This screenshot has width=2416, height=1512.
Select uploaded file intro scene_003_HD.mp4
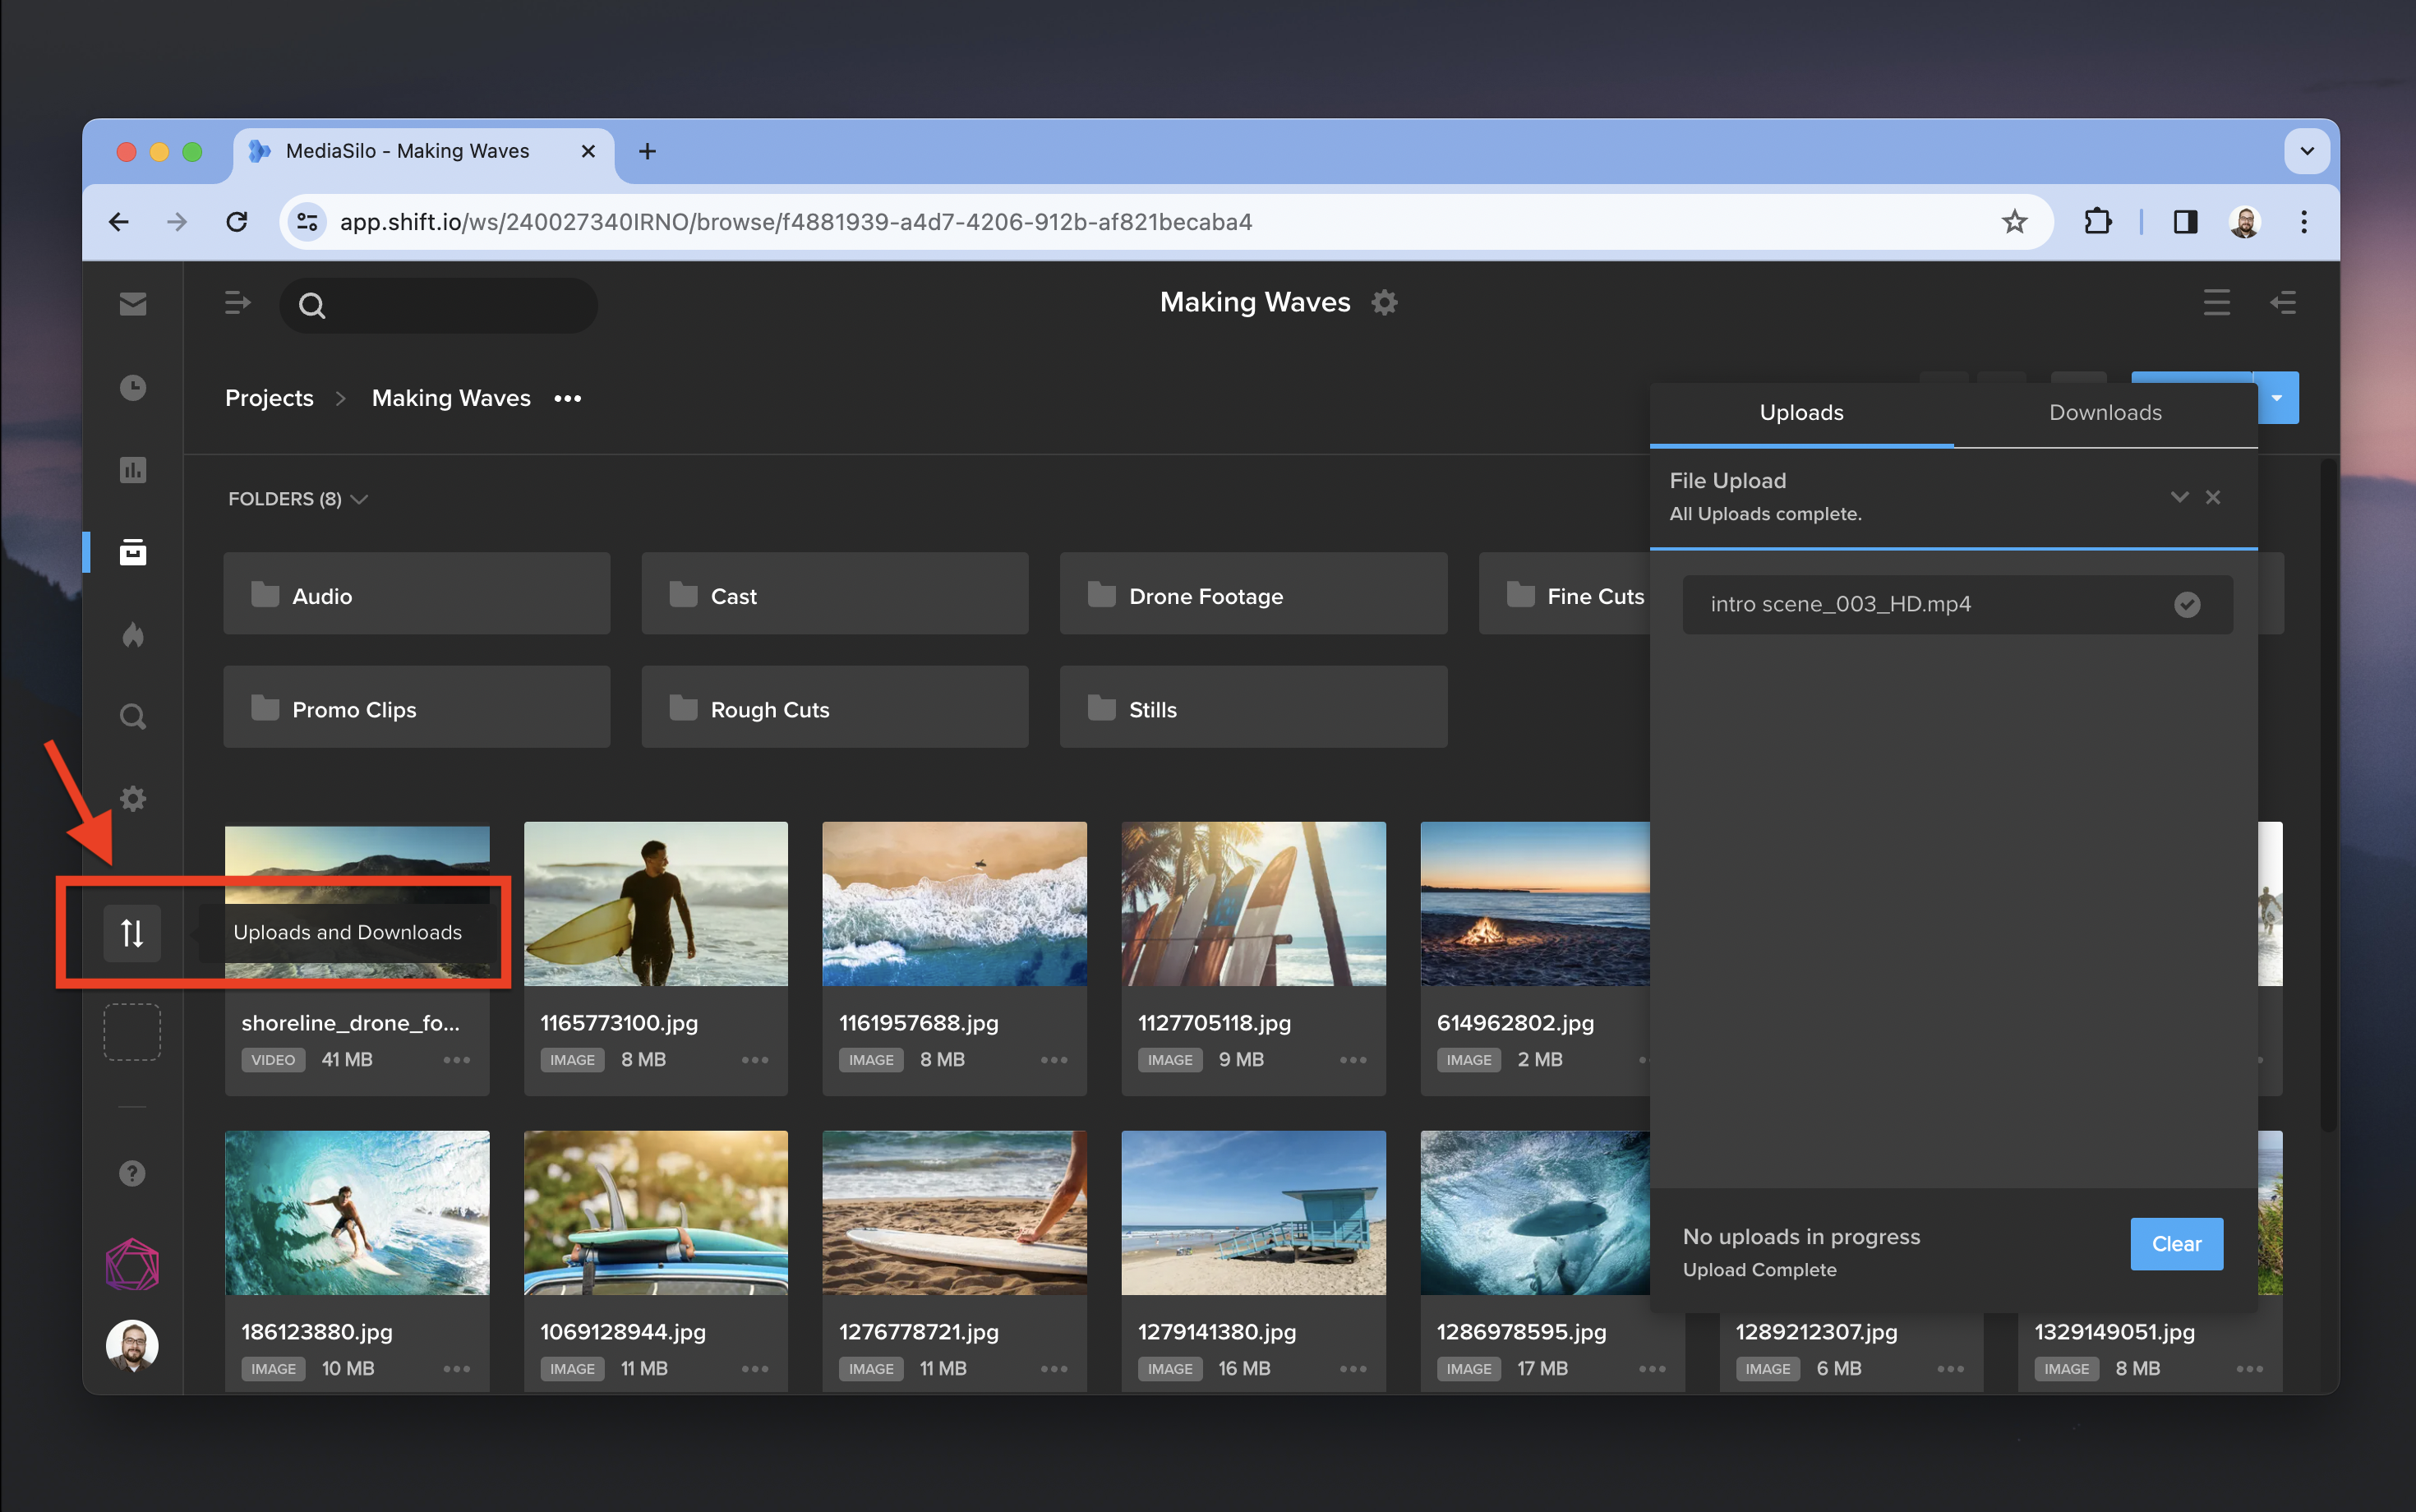pyautogui.click(x=1957, y=604)
